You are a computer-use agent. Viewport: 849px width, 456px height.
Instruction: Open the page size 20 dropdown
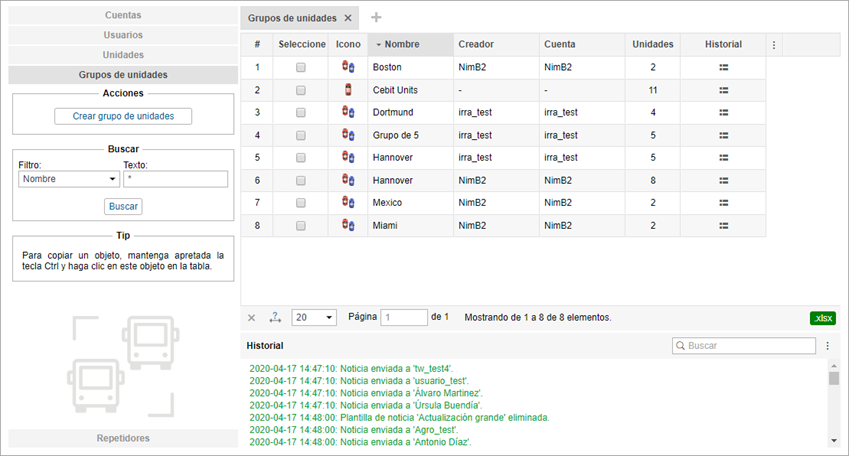click(313, 317)
